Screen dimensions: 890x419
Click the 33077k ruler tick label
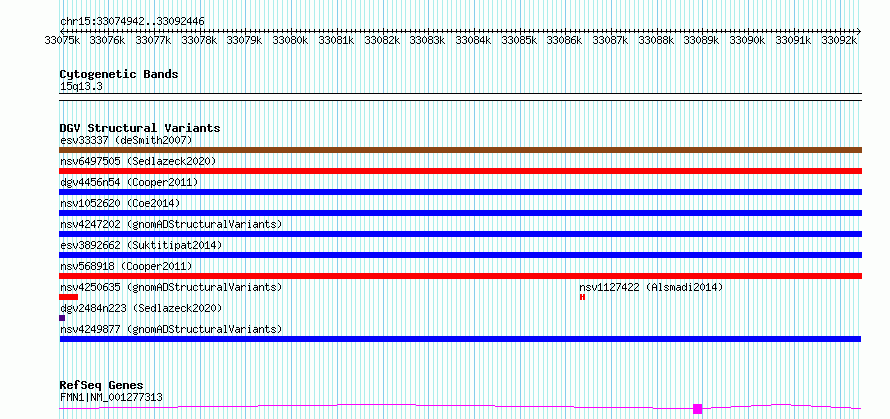click(x=153, y=40)
